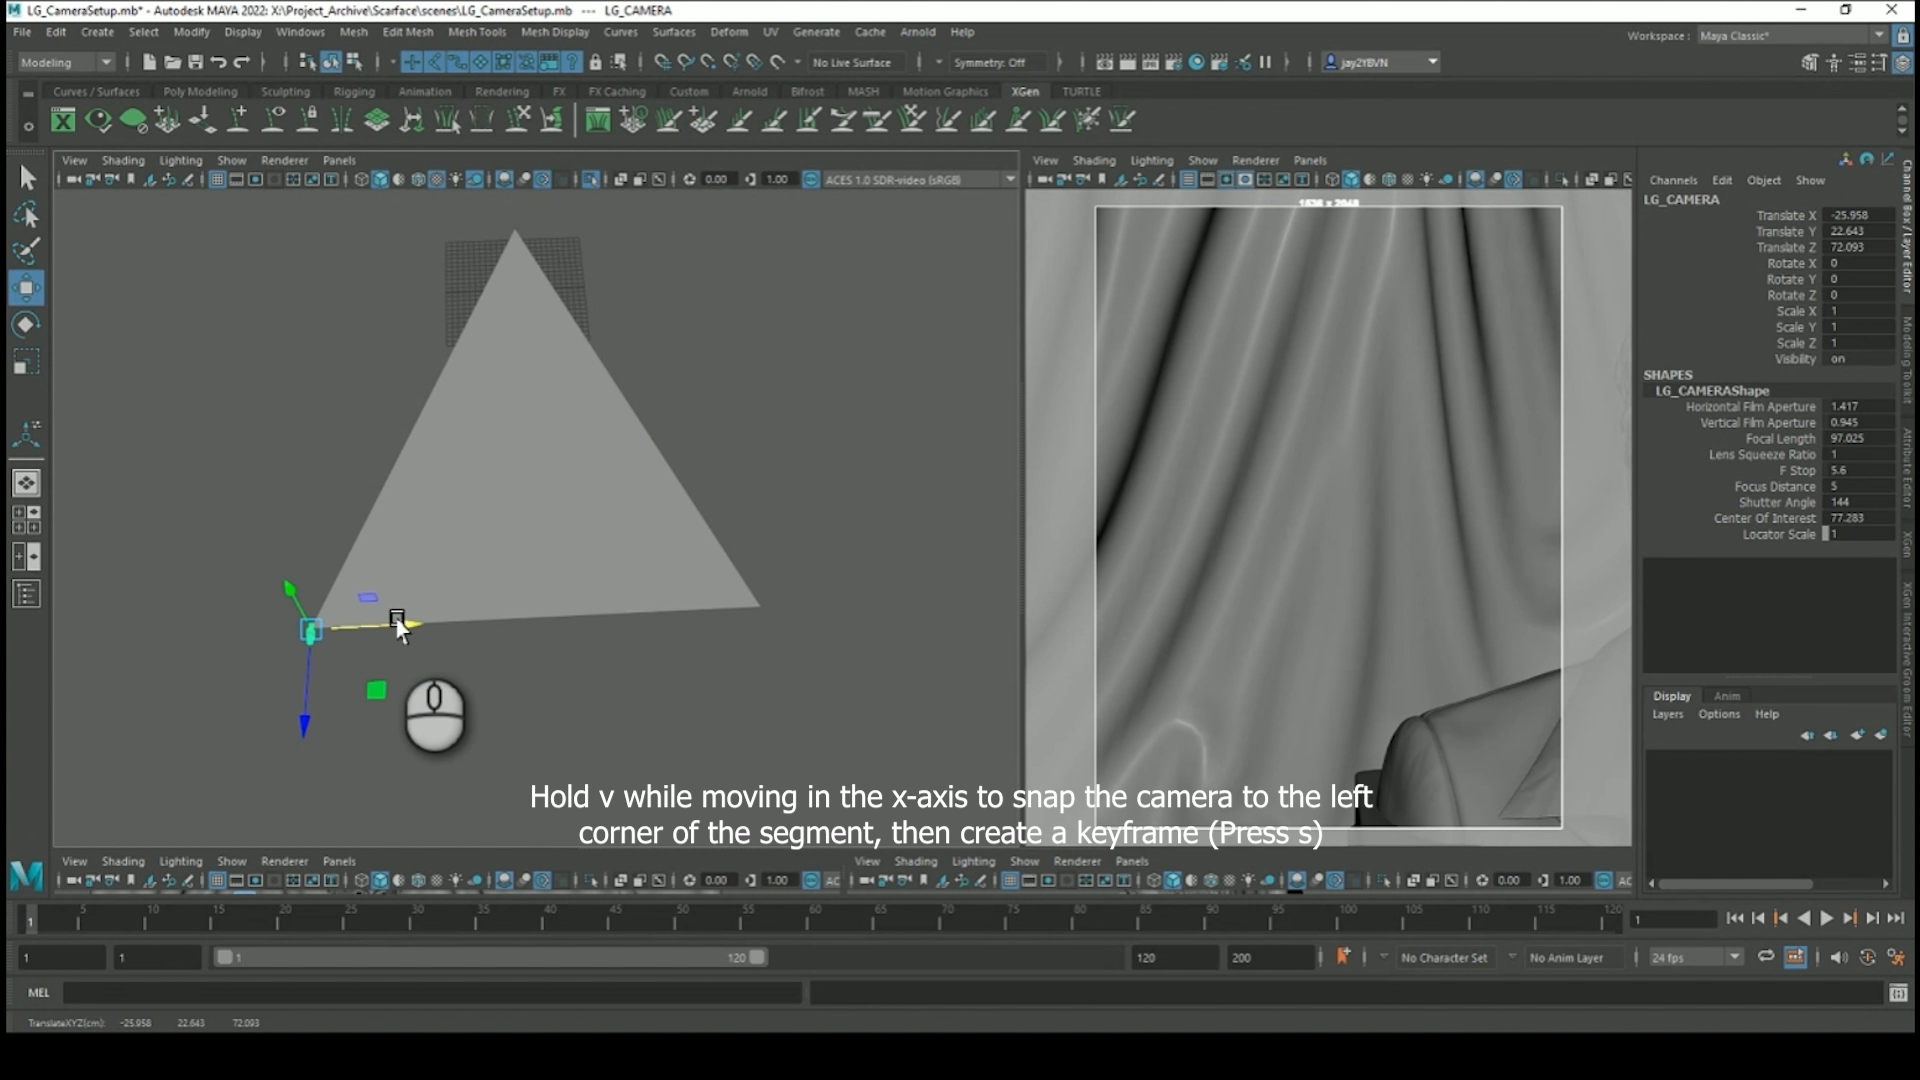Toggle Lock selection padlock icon
Screen dimensions: 1920x1080
pos(596,62)
